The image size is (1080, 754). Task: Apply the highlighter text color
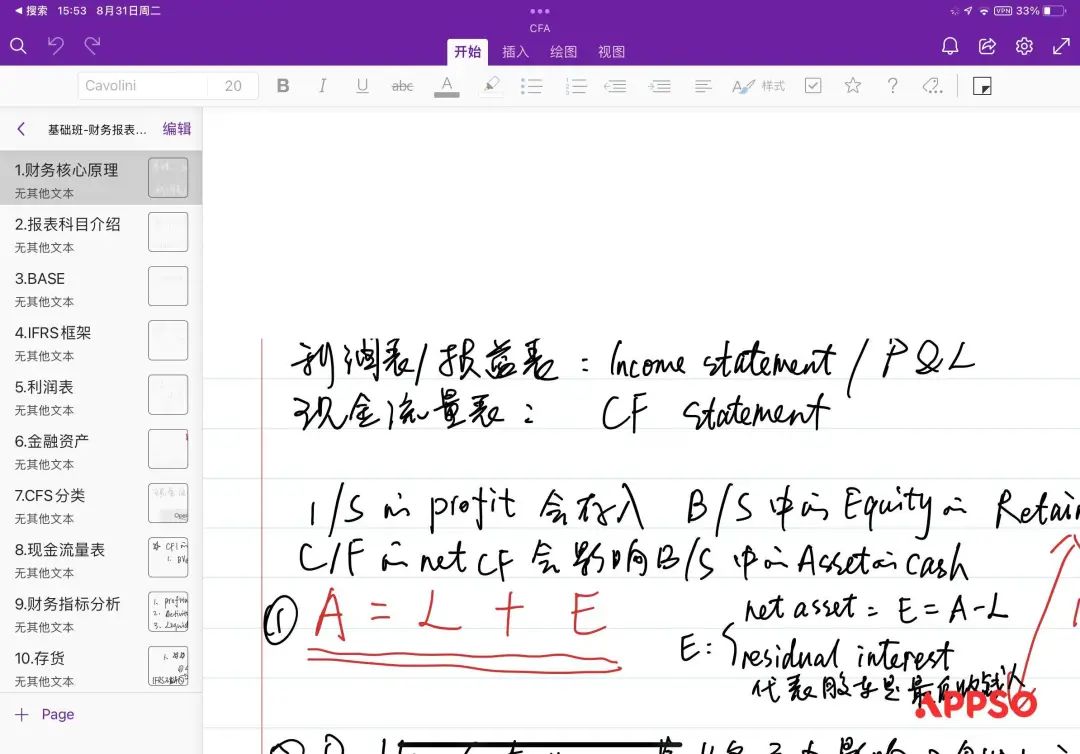(x=491, y=86)
